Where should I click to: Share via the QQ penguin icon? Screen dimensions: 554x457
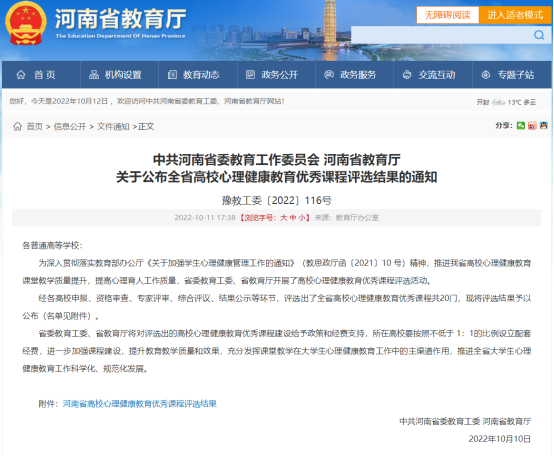tap(543, 125)
